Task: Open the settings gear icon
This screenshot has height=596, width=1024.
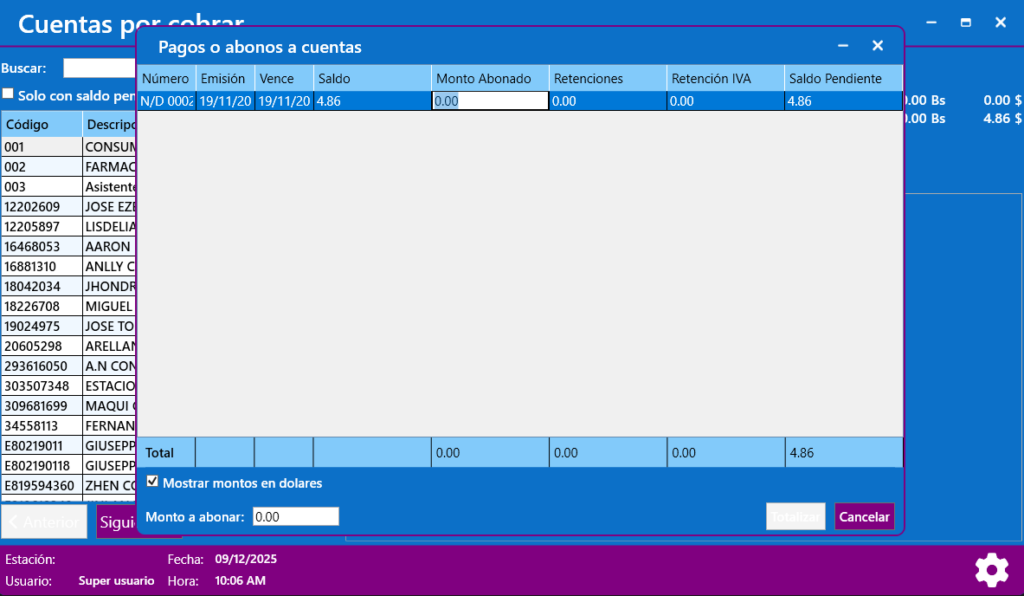Action: 991,569
